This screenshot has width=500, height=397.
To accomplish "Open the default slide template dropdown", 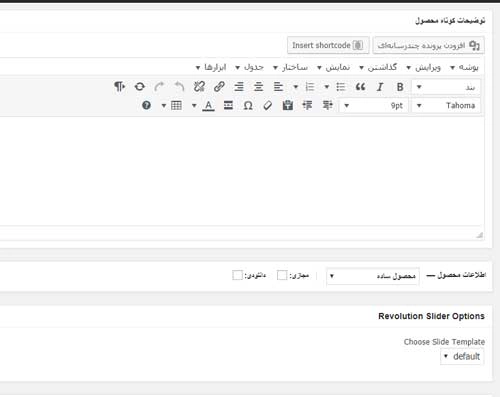I will (462, 356).
